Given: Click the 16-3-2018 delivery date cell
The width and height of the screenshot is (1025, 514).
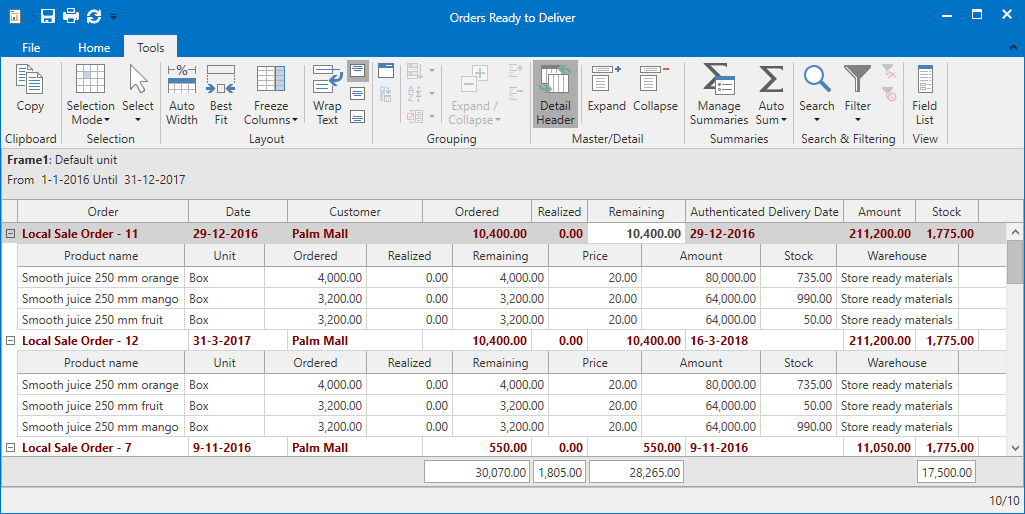Looking at the screenshot, I should tap(764, 341).
